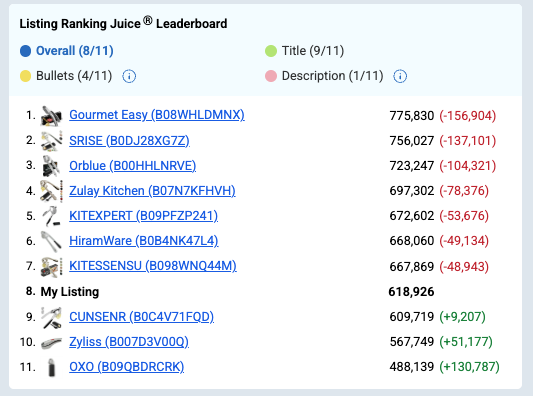The width and height of the screenshot is (533, 396).
Task: Open Orblue (B00HHLNRVE) listing link
Action: [x=133, y=166]
